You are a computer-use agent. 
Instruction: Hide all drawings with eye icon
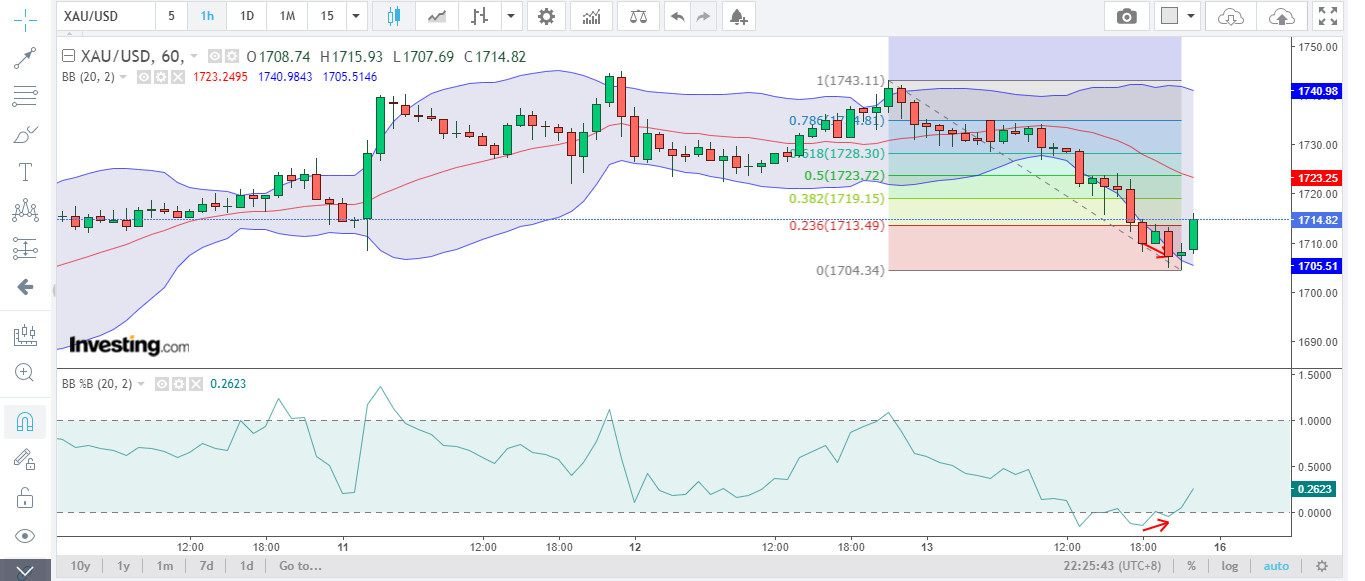tap(25, 535)
